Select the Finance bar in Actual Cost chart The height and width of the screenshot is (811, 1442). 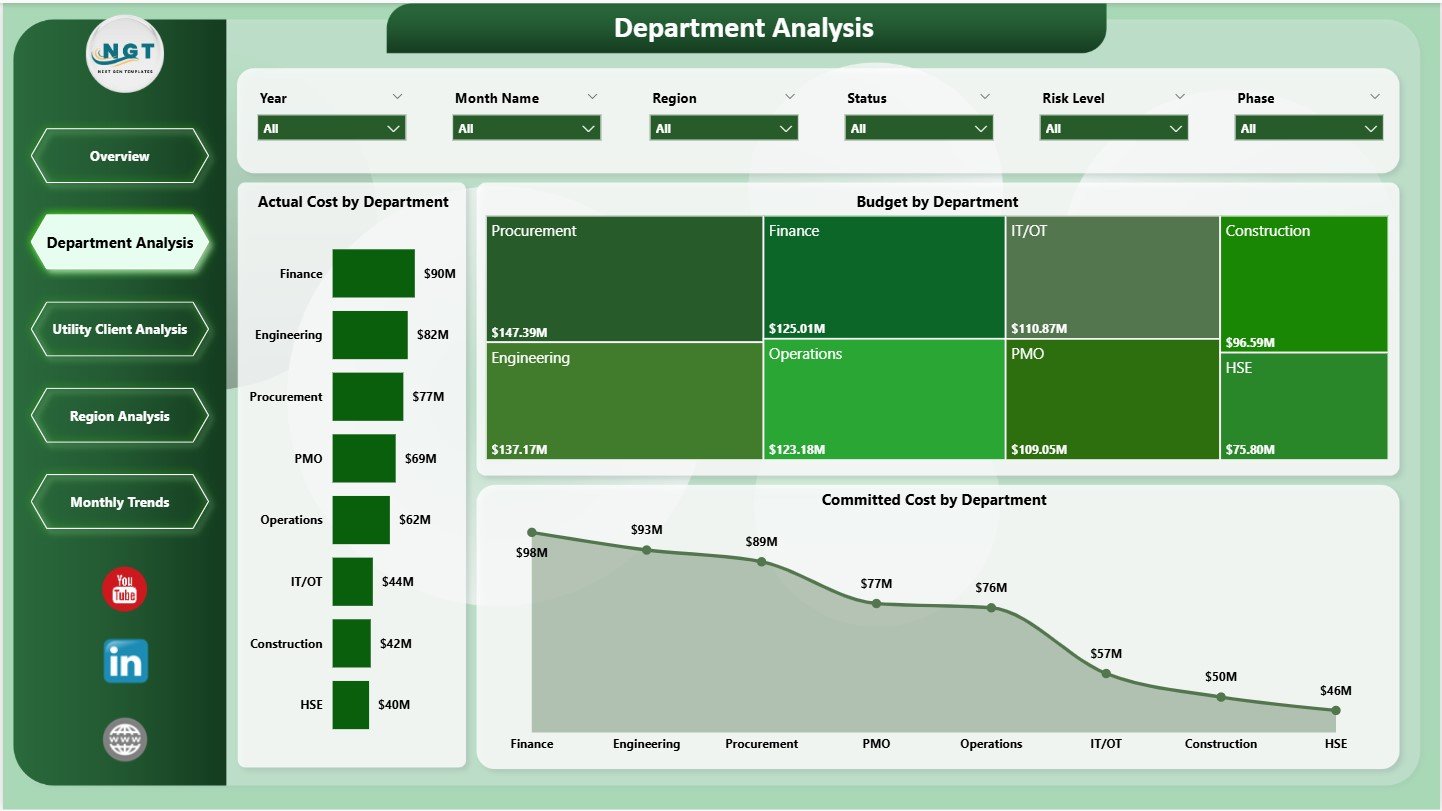373,273
